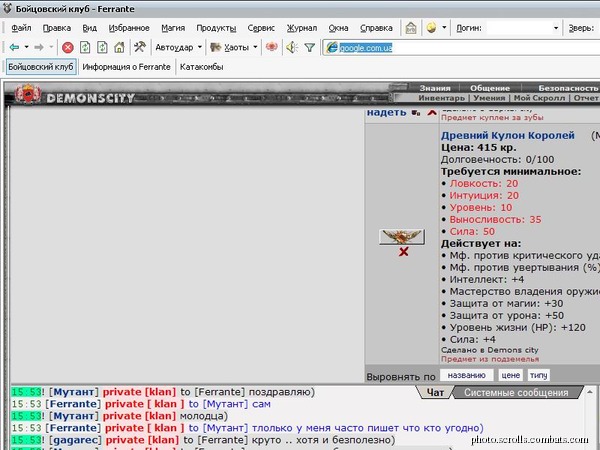600x450 pixels.
Task: Click the yellow globe icon near Логин
Action: point(431,28)
